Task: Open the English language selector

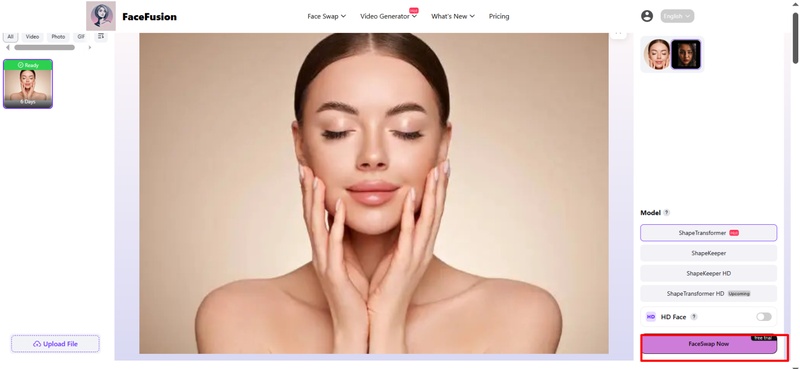Action: coord(677,16)
